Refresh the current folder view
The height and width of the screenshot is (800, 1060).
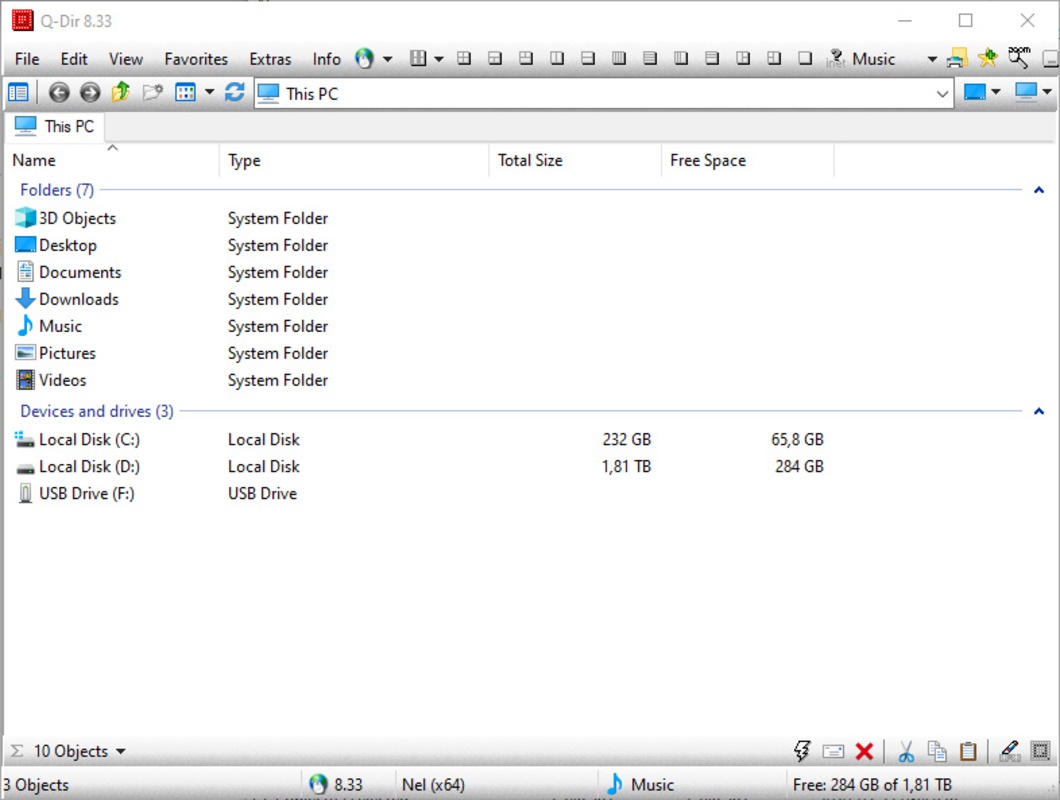(x=235, y=93)
